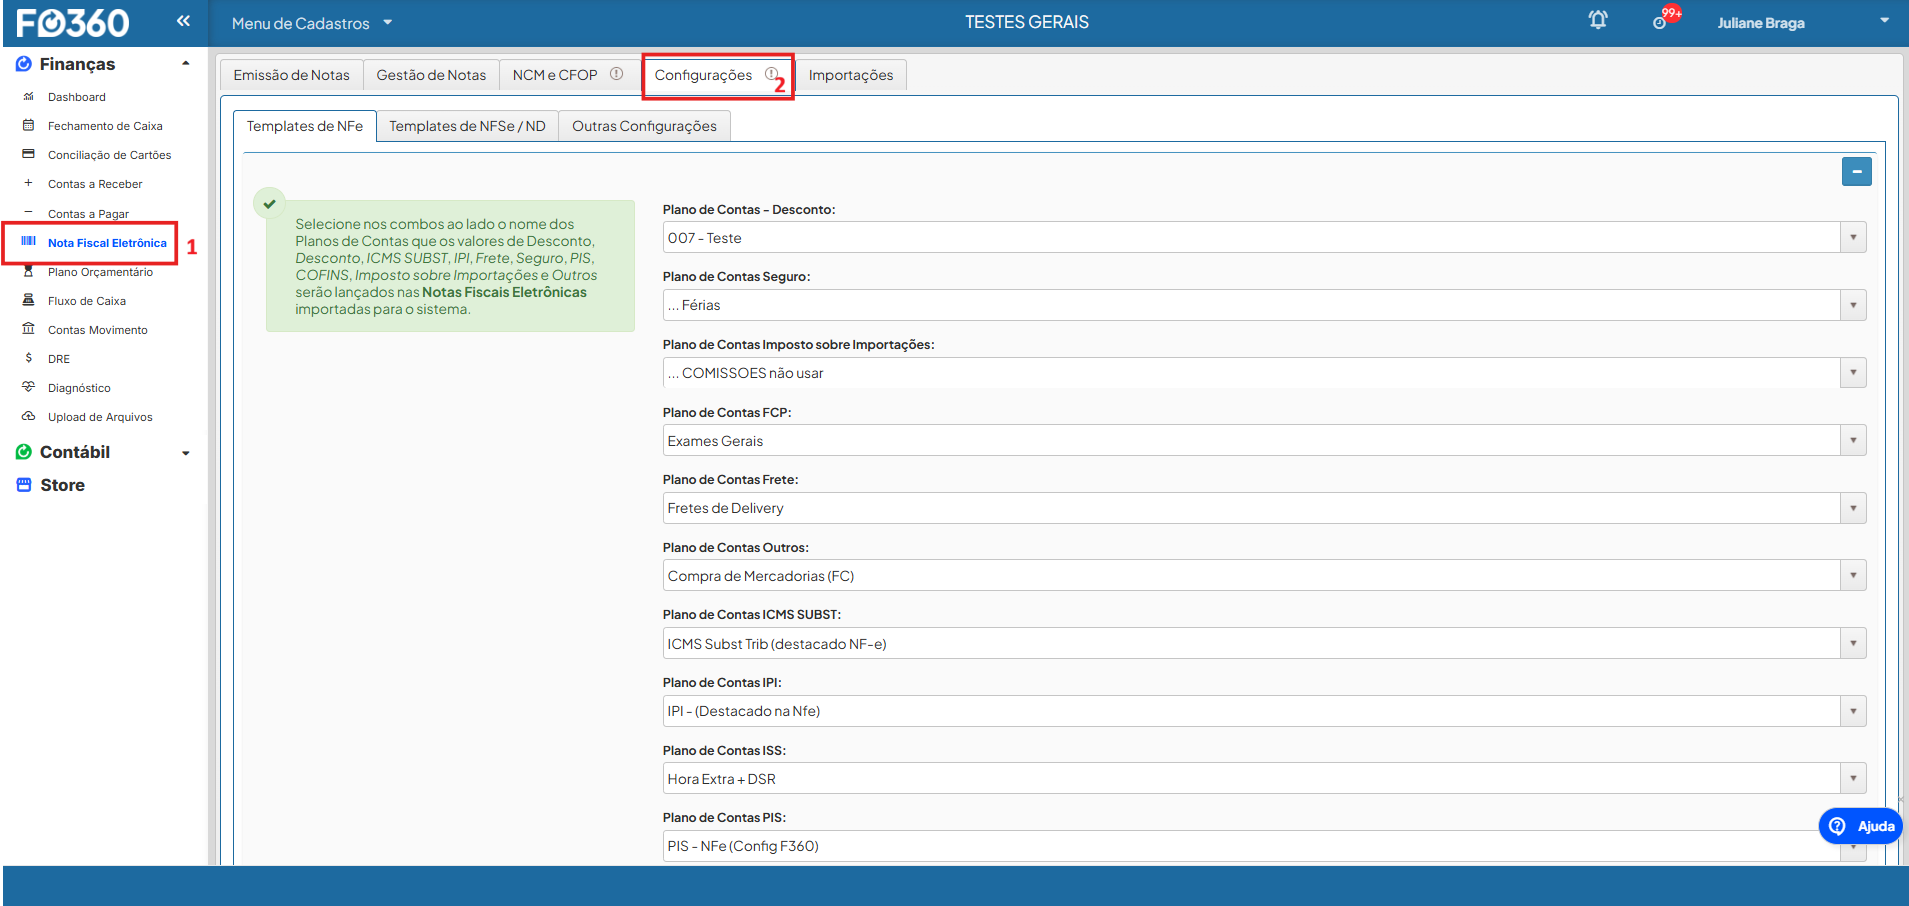Open Conciliação de Cartões

pos(109,155)
